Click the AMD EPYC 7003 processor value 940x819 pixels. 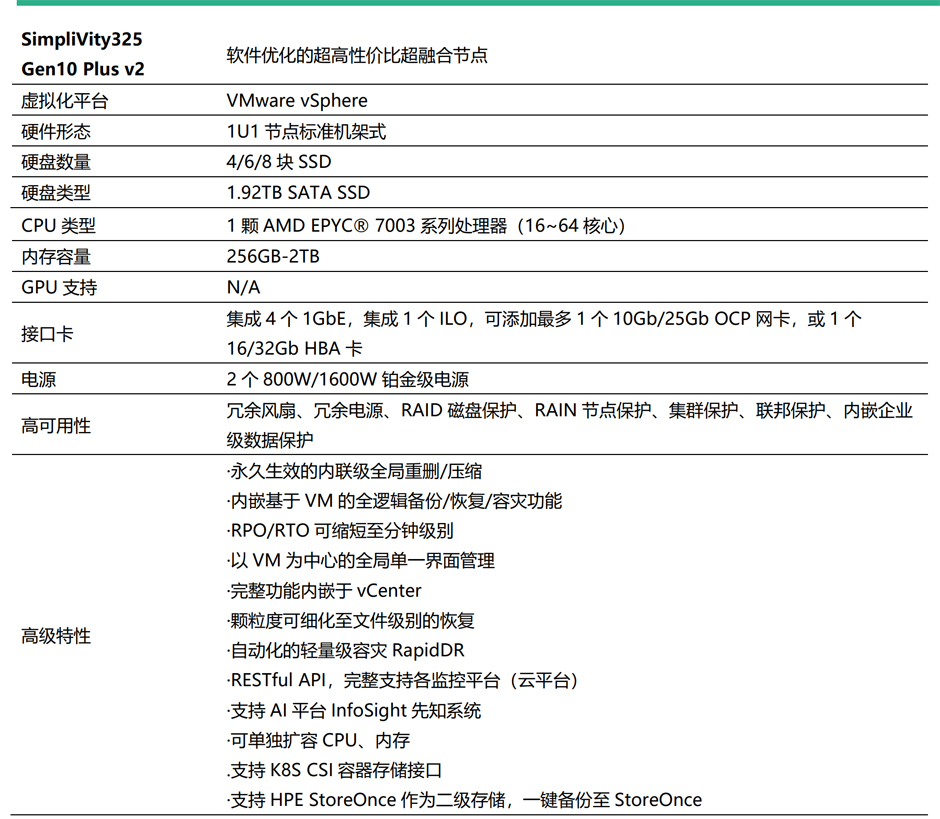pyautogui.click(x=426, y=225)
